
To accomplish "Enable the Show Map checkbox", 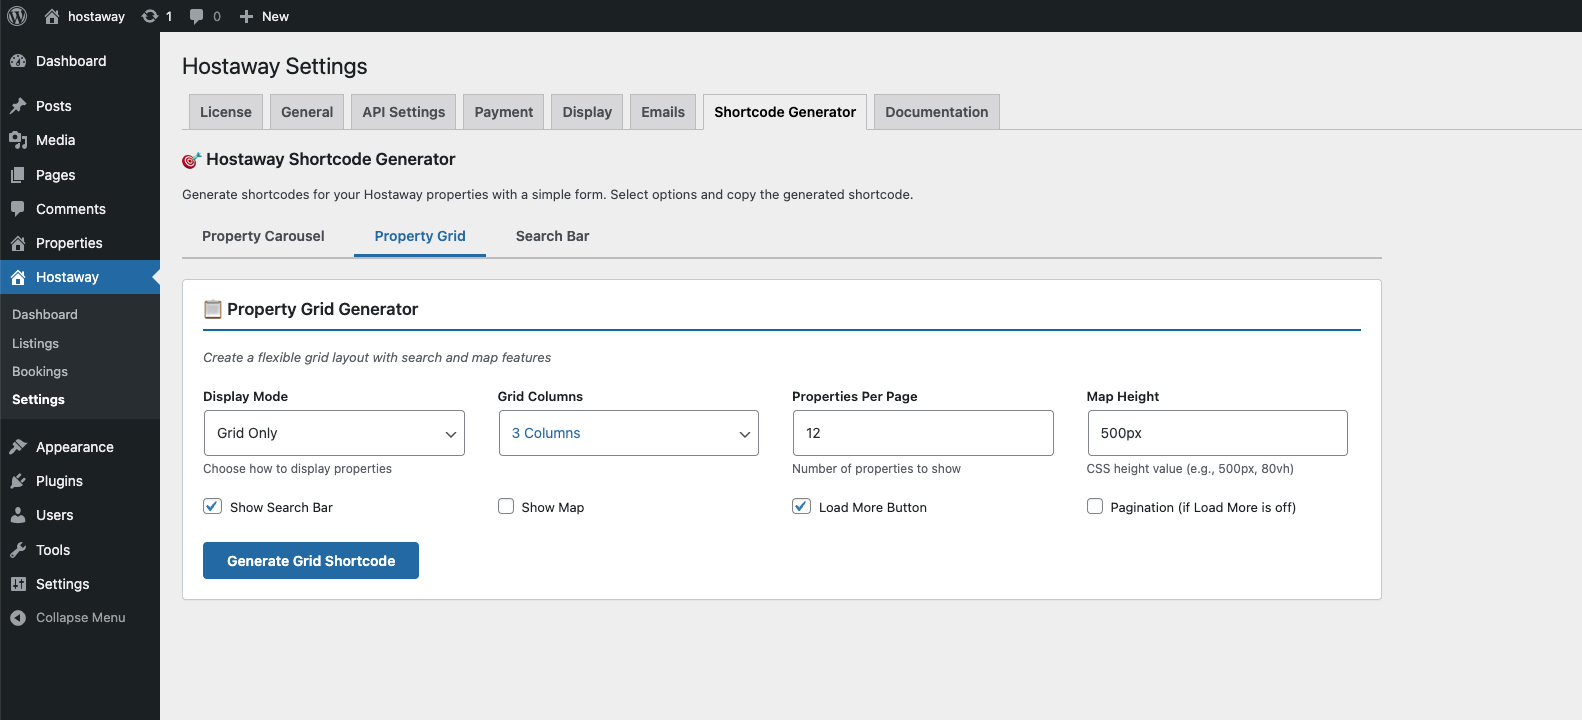I will coord(506,506).
